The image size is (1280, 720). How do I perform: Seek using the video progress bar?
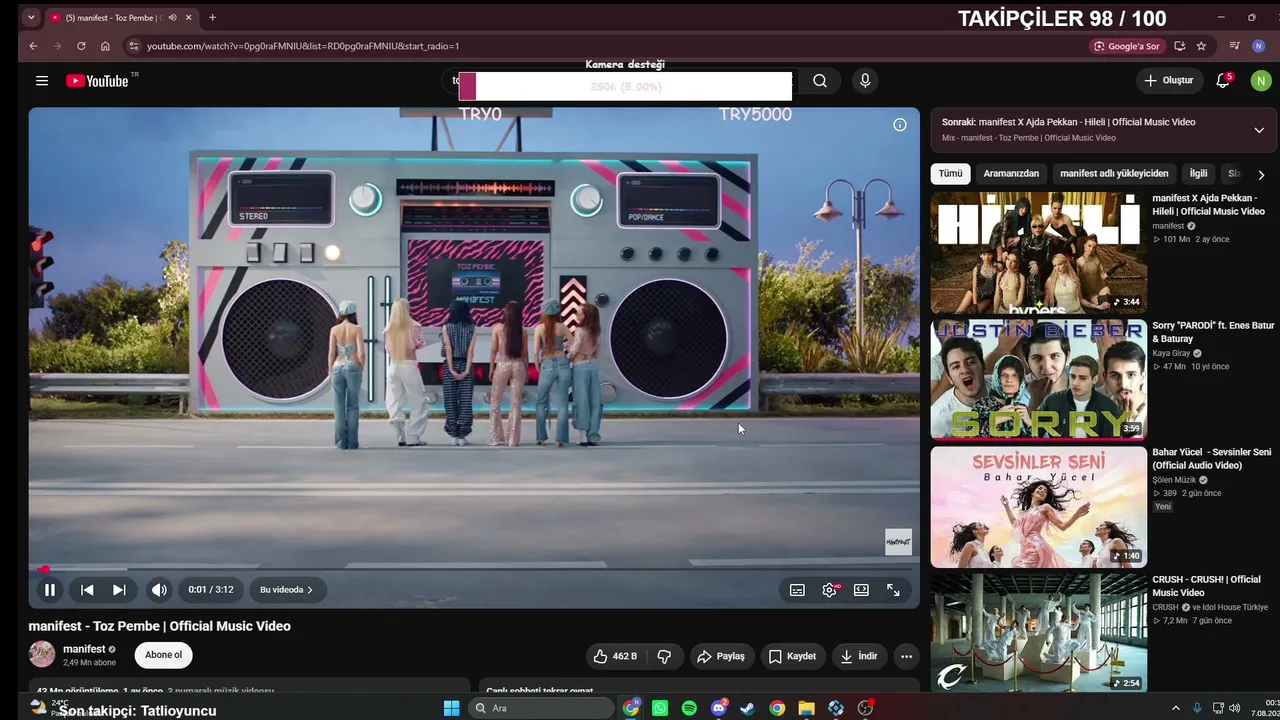(474, 569)
